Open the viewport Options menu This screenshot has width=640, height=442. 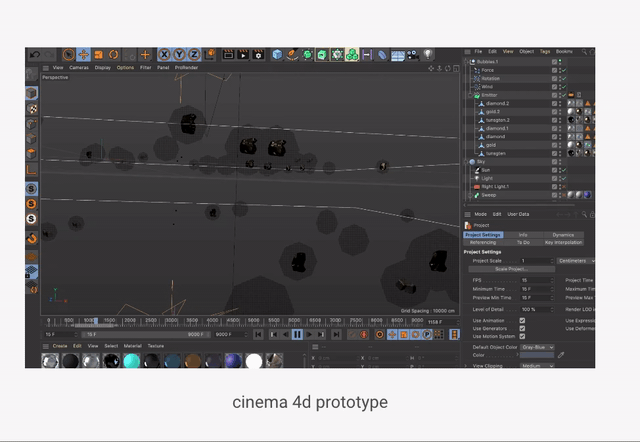[x=125, y=68]
